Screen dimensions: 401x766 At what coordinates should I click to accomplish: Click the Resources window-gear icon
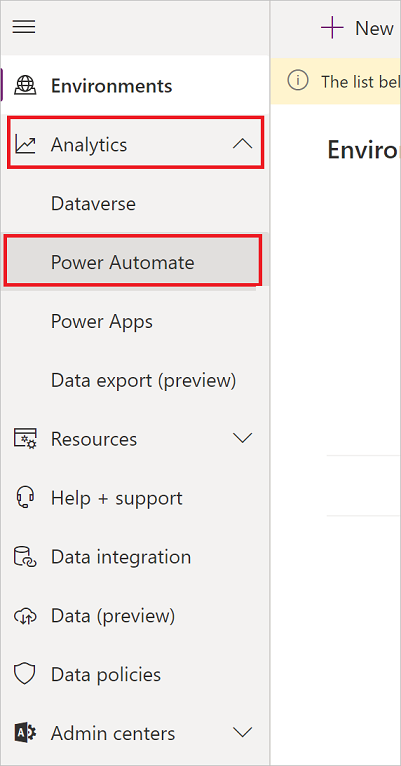click(x=24, y=439)
